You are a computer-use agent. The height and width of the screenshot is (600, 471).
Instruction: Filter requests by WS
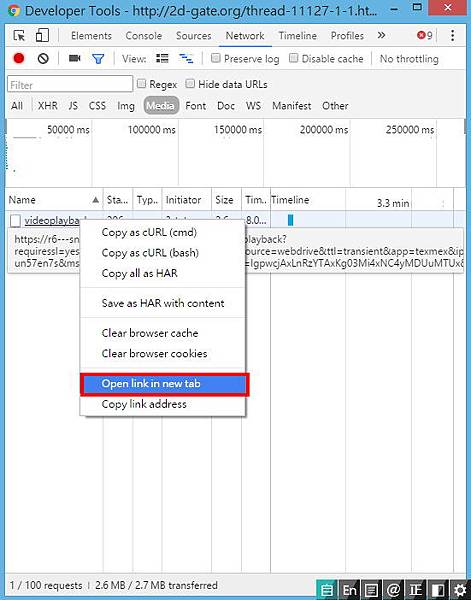253,106
